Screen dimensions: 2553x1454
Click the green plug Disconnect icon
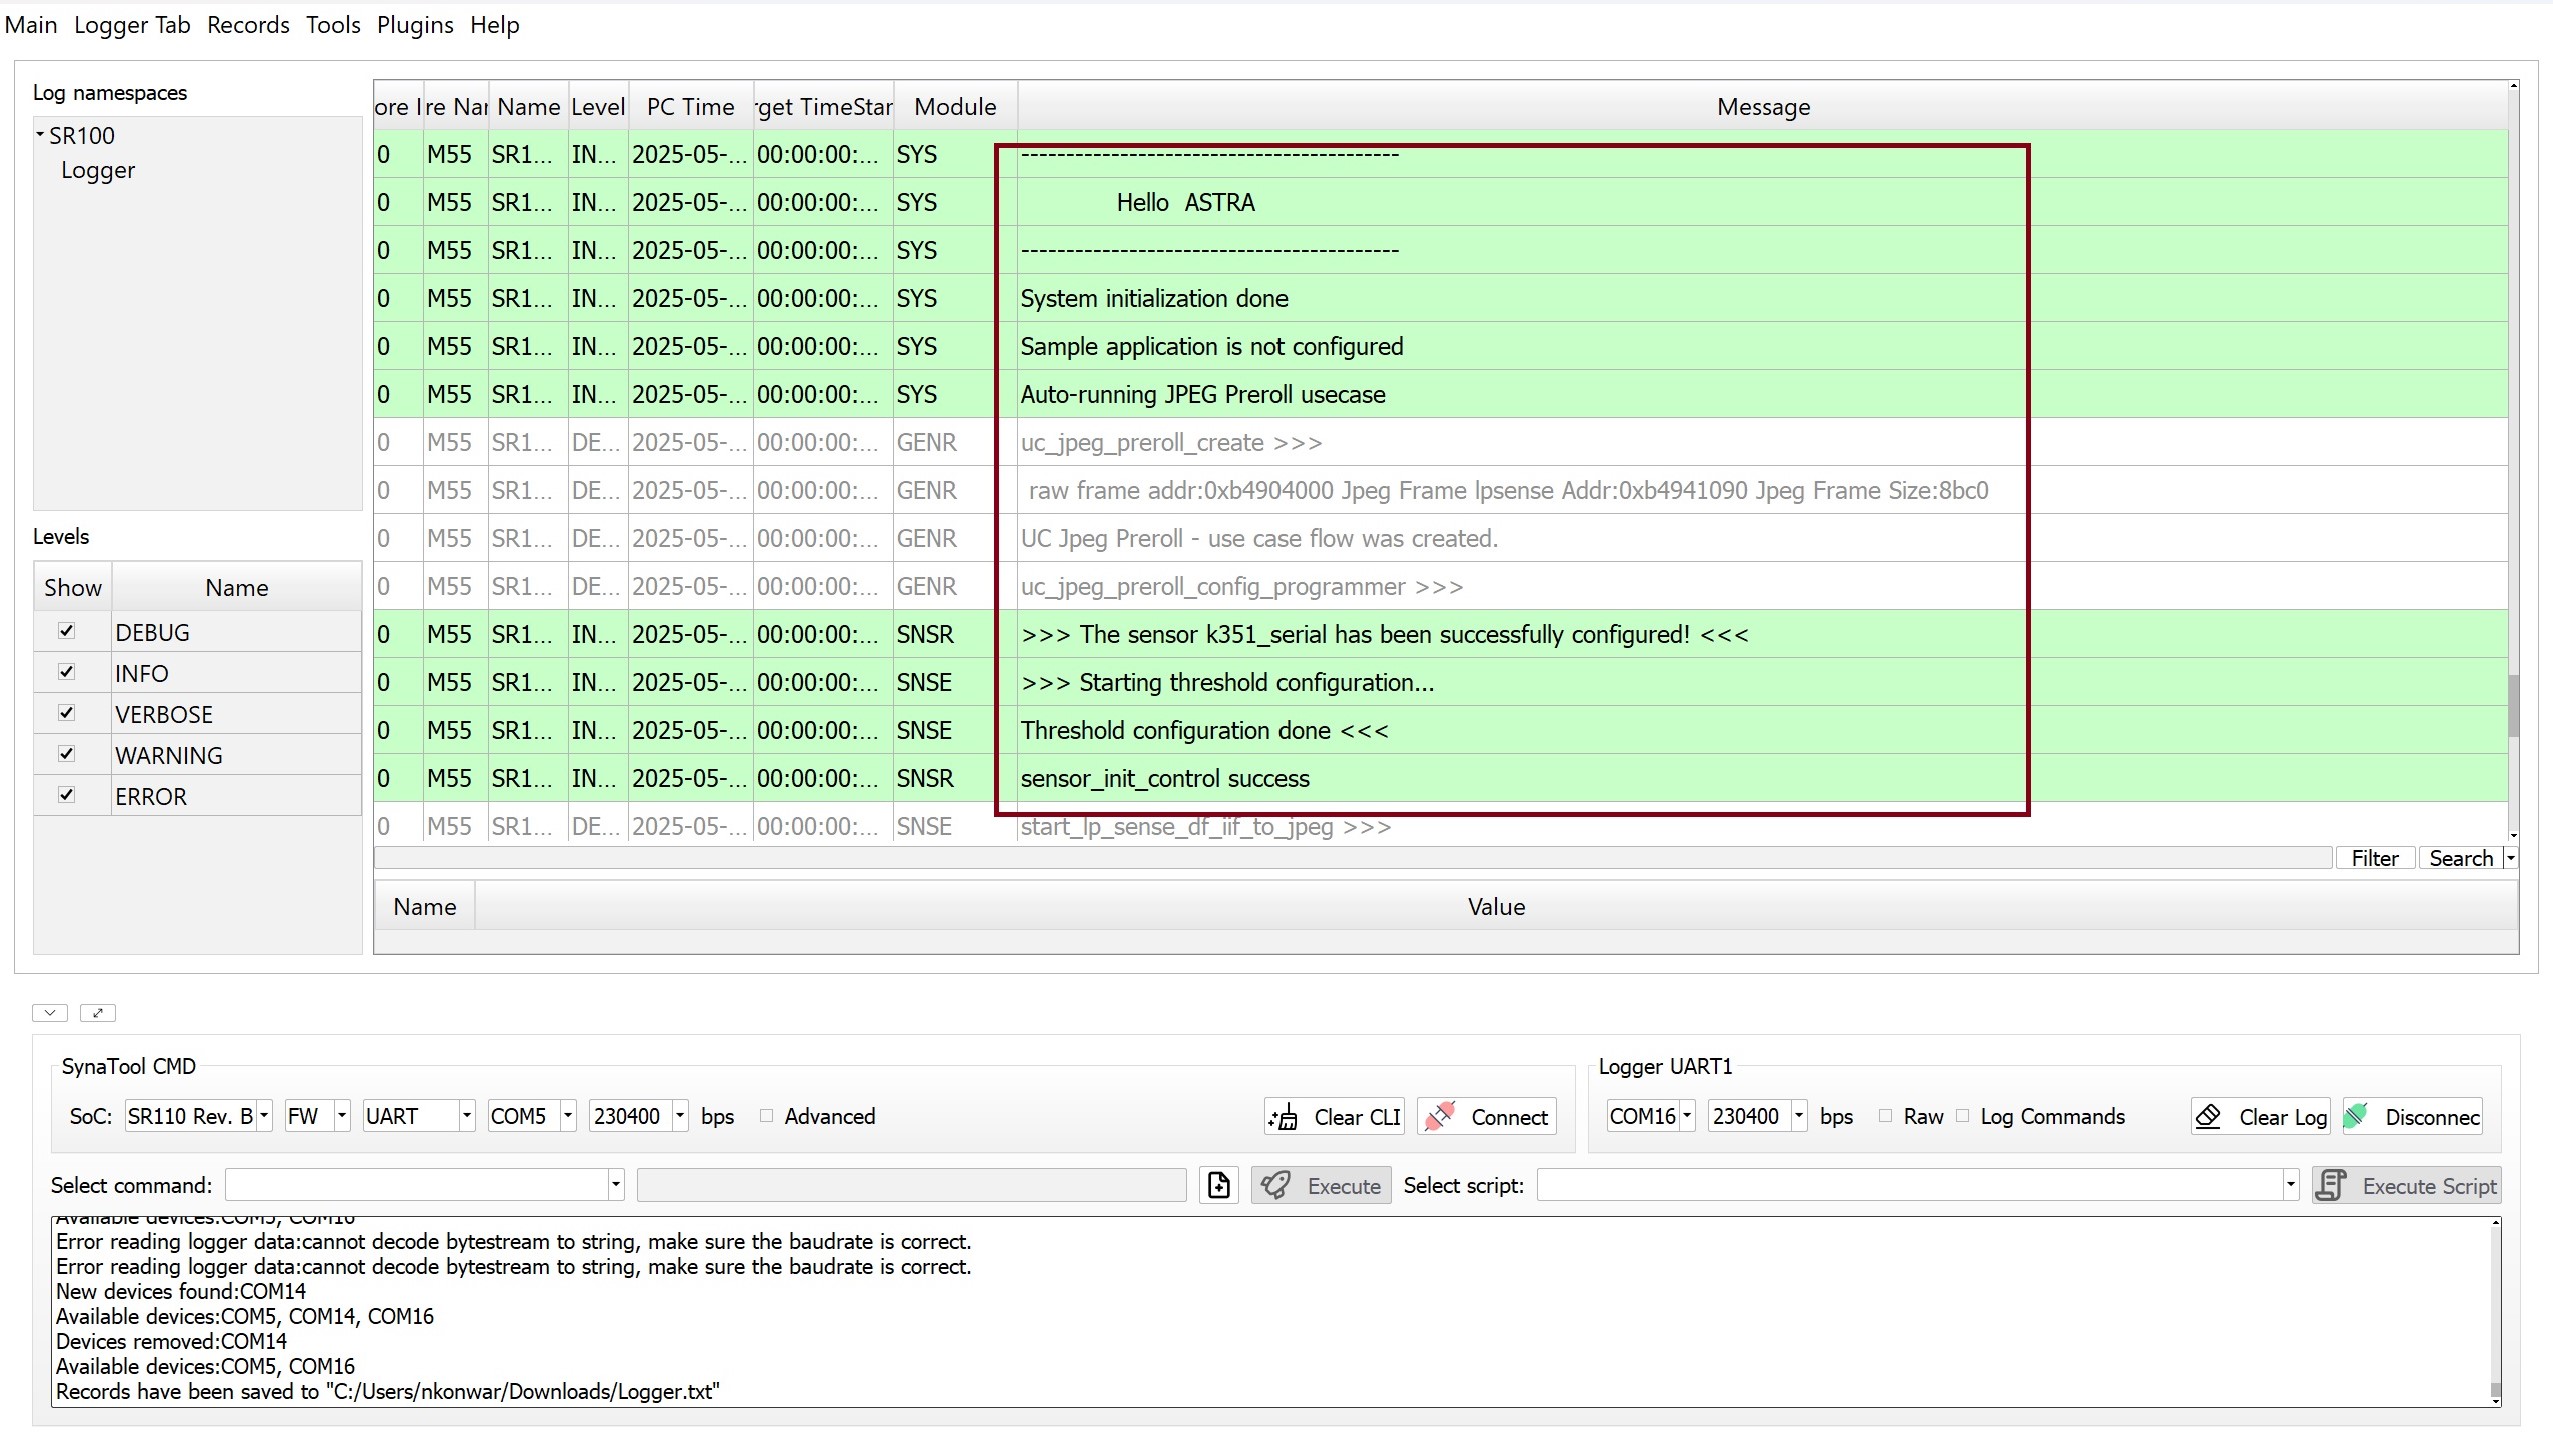pos(2357,1116)
